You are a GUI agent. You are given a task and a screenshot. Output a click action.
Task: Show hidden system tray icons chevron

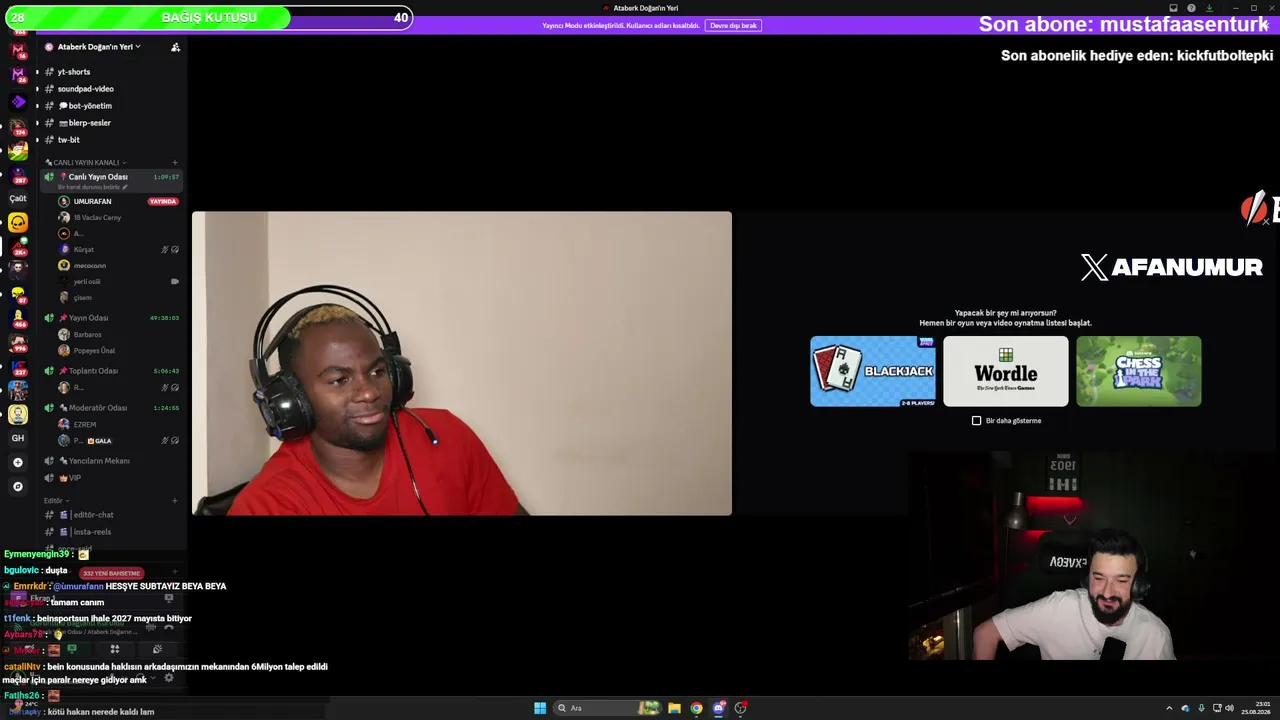(1169, 708)
